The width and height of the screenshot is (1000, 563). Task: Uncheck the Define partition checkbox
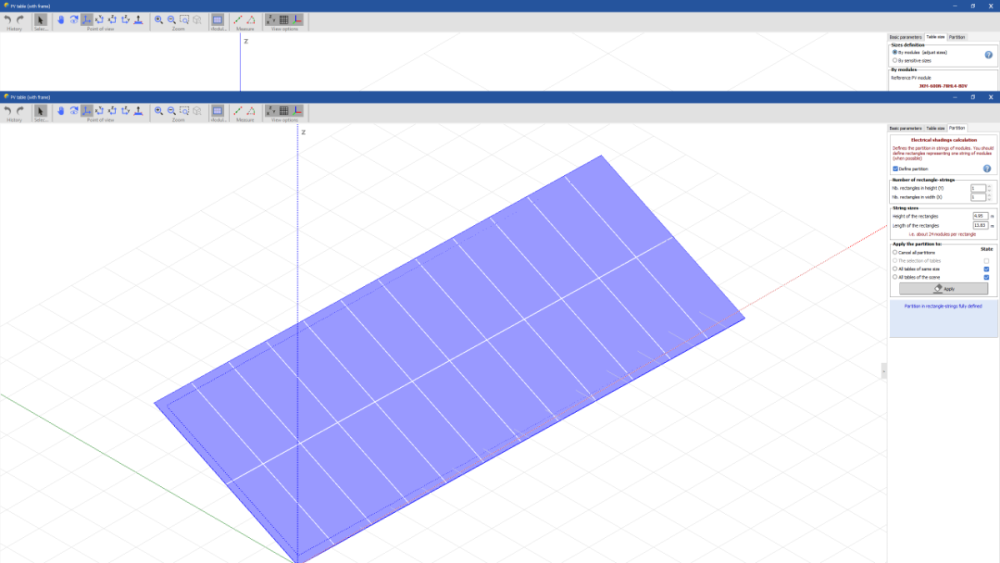pos(895,169)
